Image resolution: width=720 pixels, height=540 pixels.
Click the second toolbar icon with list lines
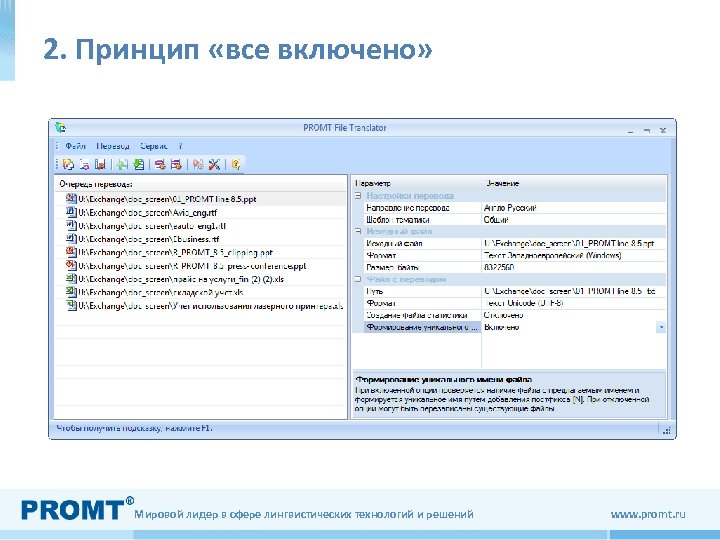pos(84,164)
